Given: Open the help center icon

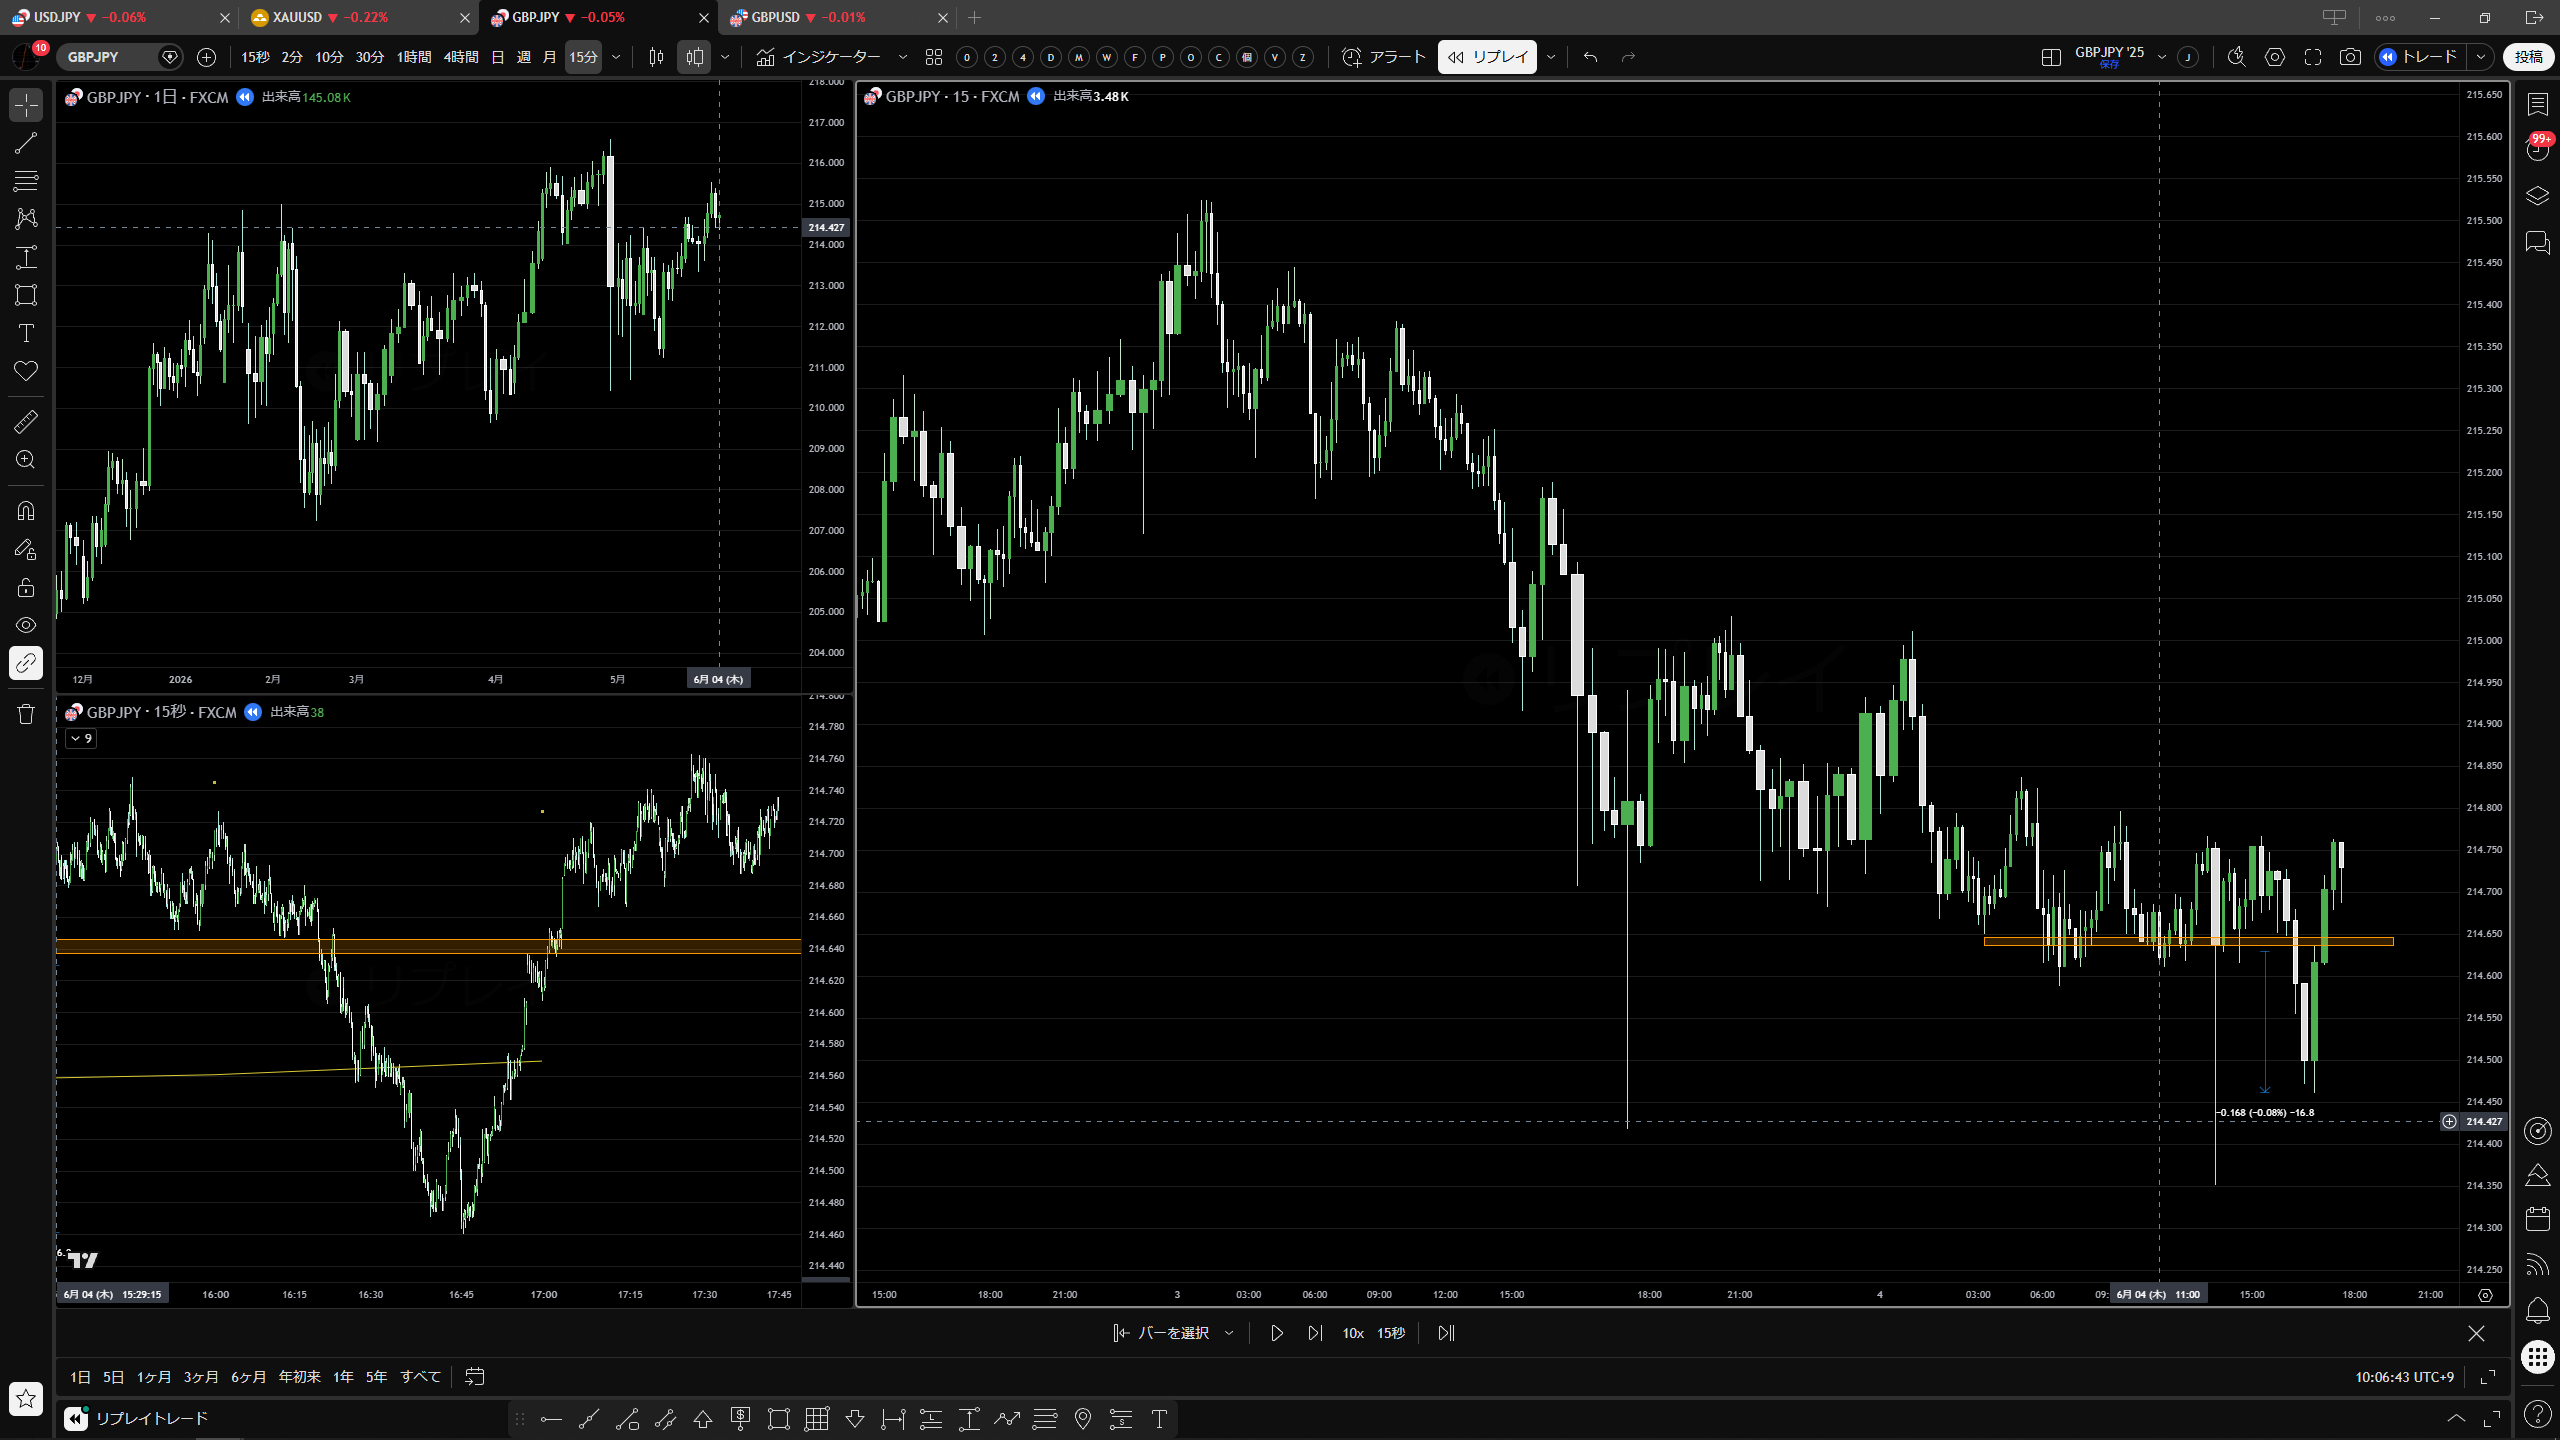Looking at the screenshot, I should pos(2538,1413).
